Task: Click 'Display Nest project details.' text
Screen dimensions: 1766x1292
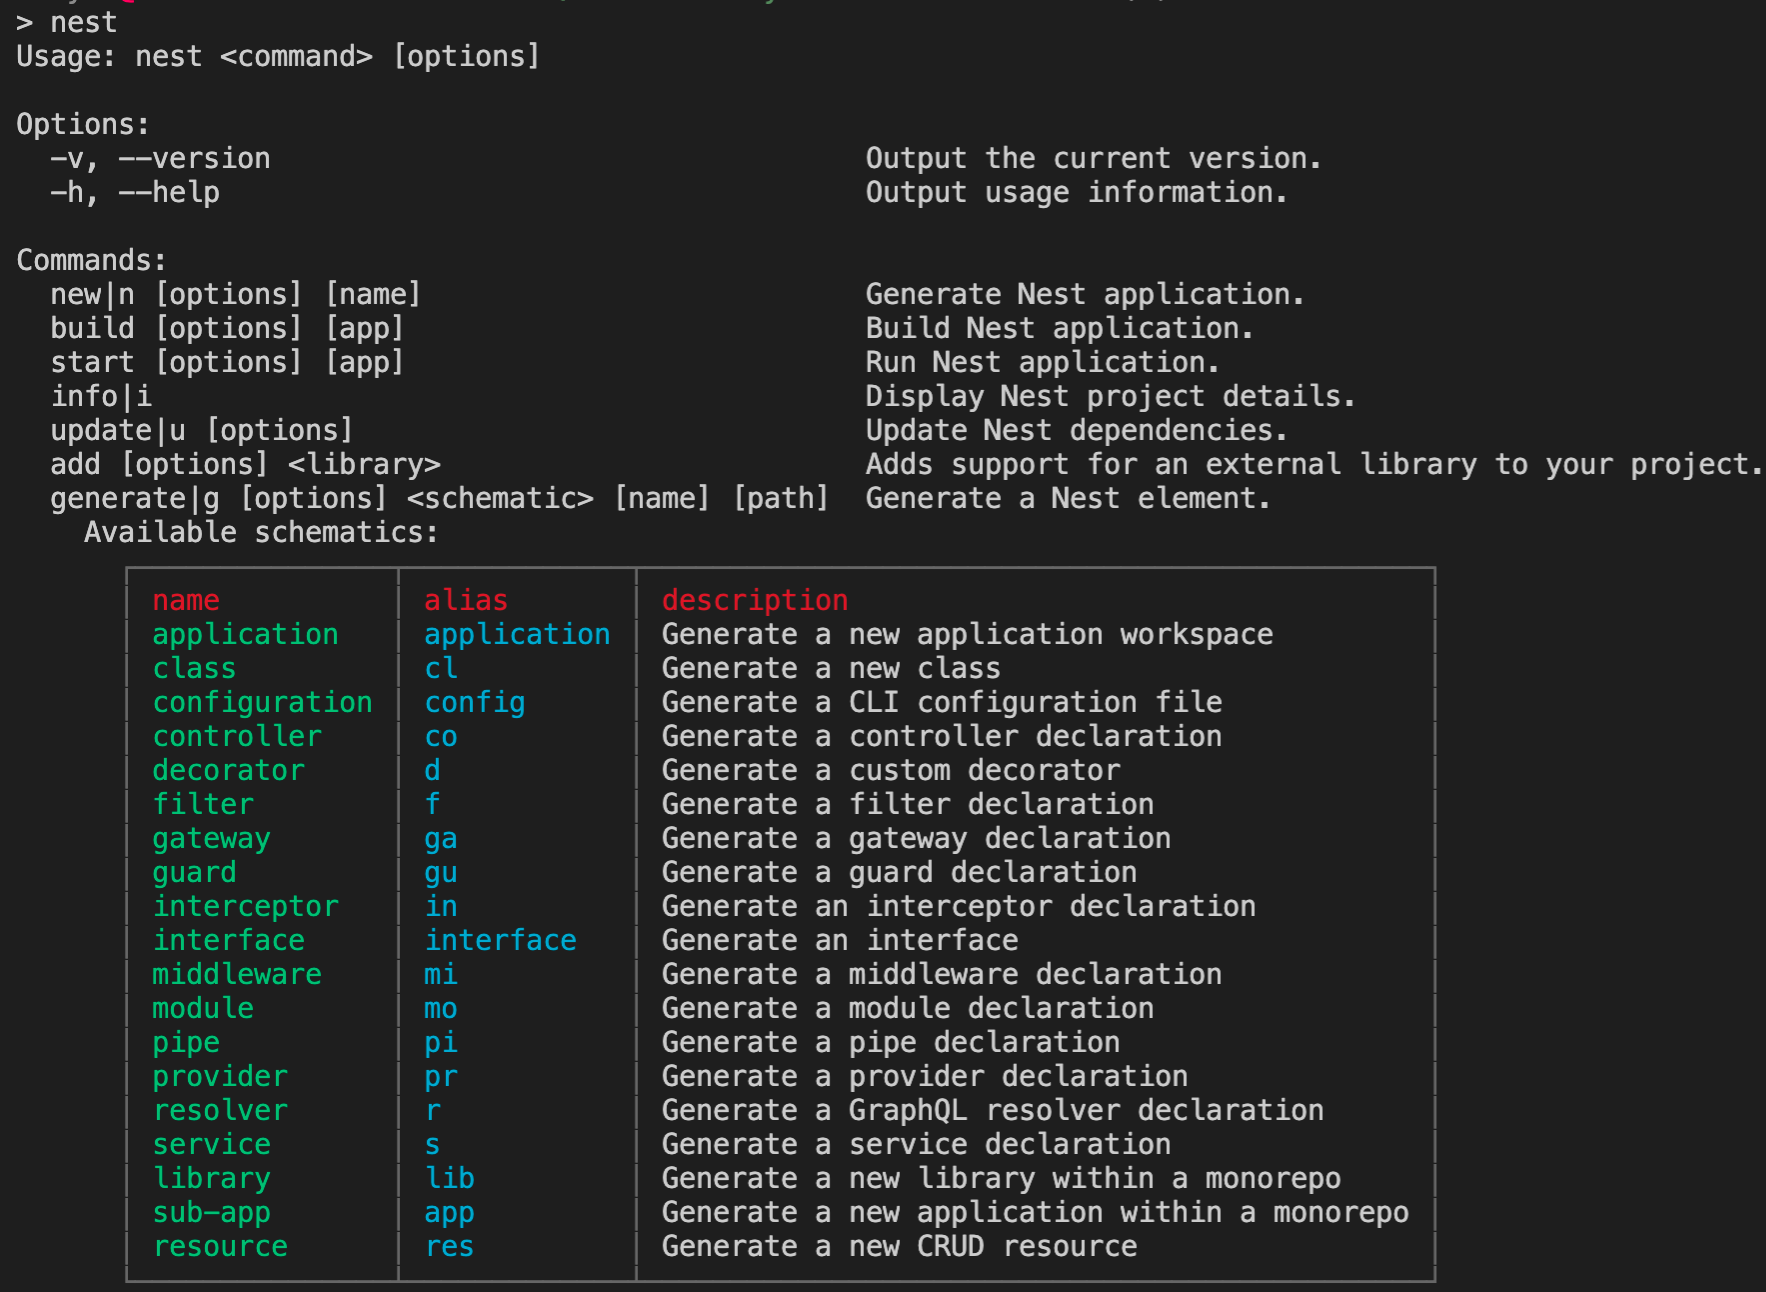Action: (1110, 397)
